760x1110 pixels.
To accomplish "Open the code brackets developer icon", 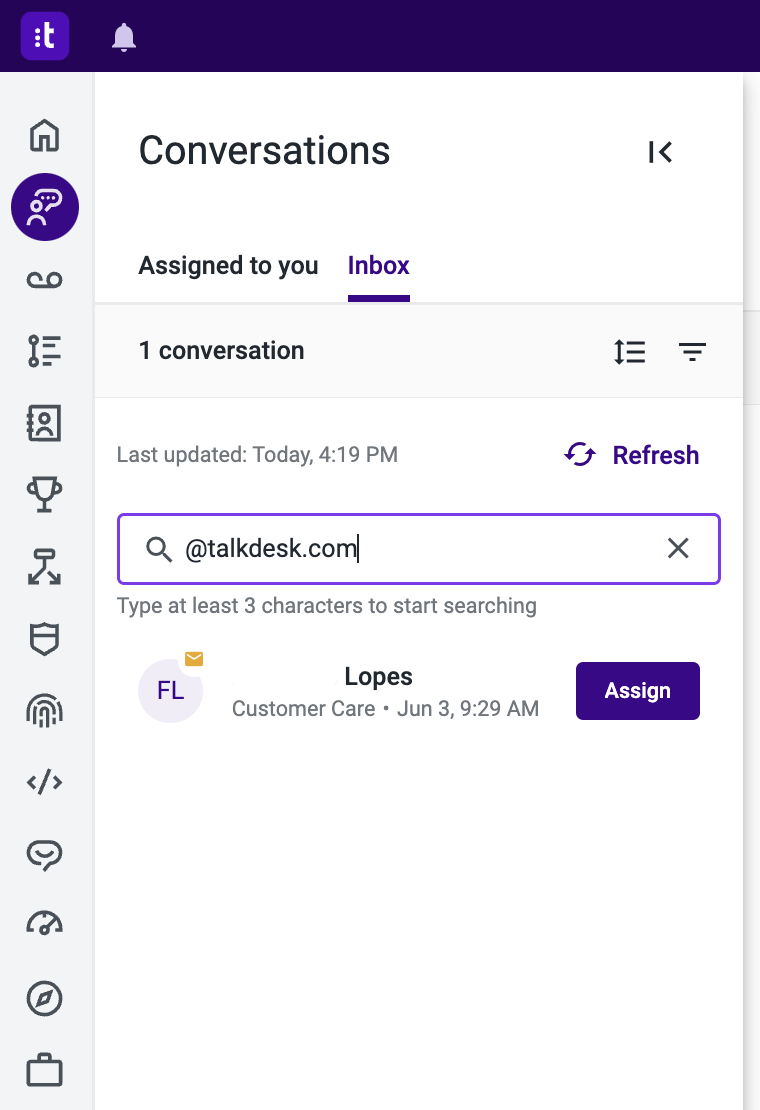I will (45, 782).
